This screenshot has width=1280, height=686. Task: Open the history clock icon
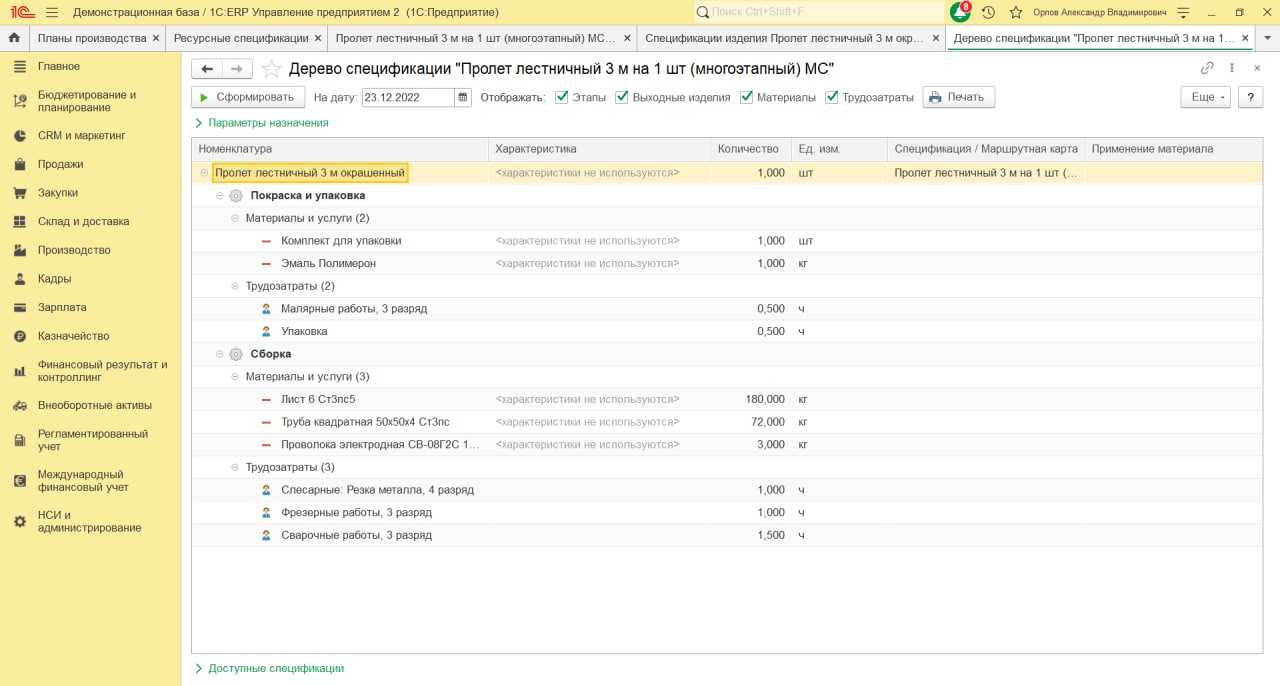click(x=988, y=12)
